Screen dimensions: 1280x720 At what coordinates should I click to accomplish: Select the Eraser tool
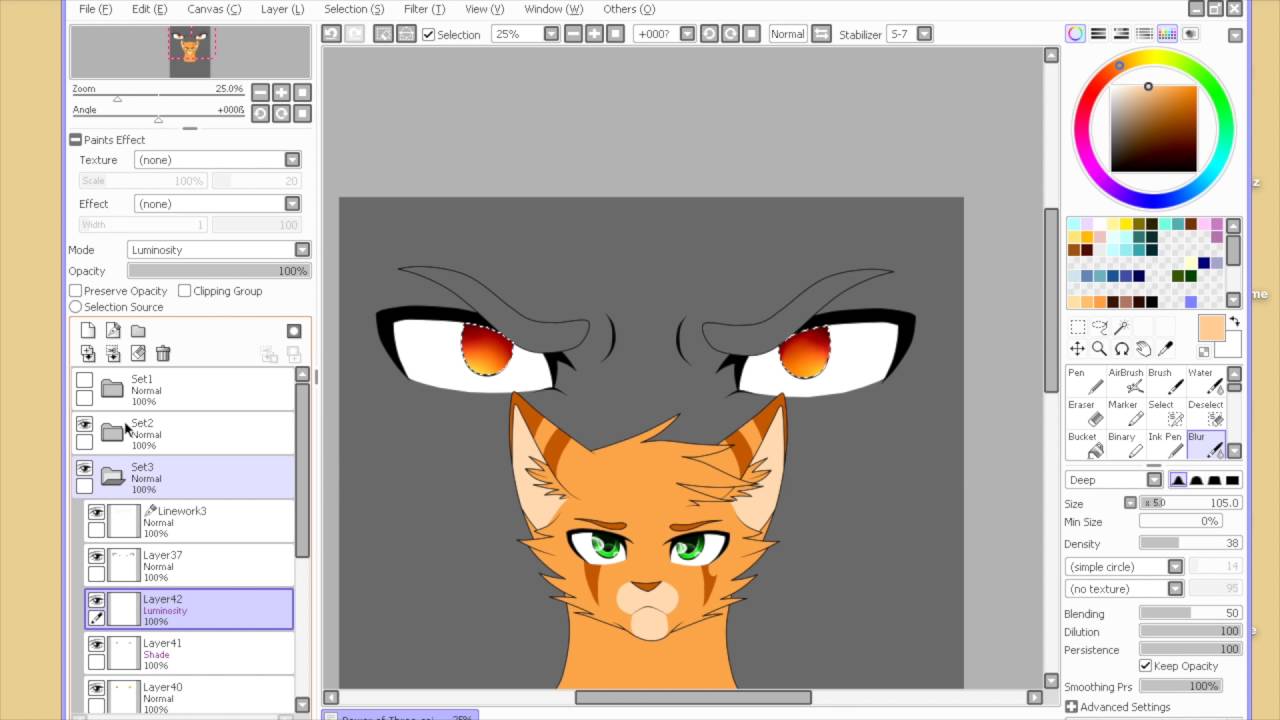1085,413
